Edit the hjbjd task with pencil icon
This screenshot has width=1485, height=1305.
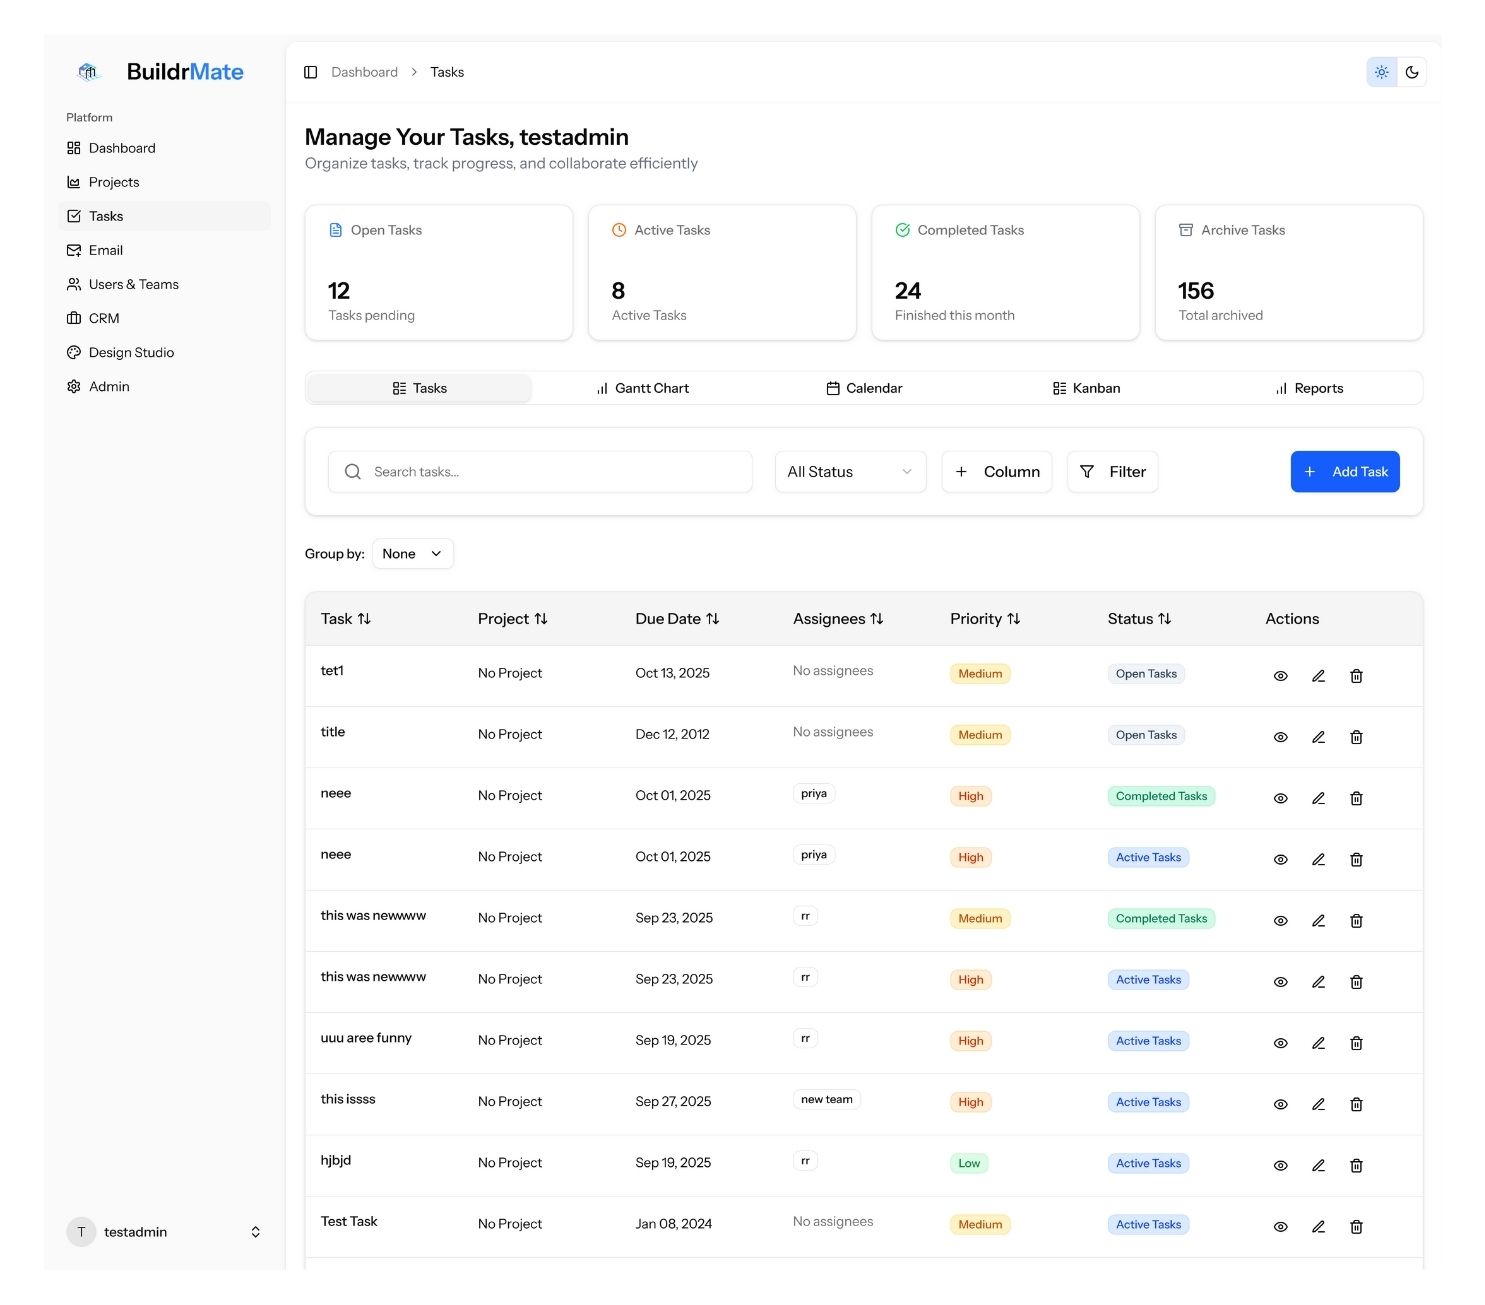1318,1165
